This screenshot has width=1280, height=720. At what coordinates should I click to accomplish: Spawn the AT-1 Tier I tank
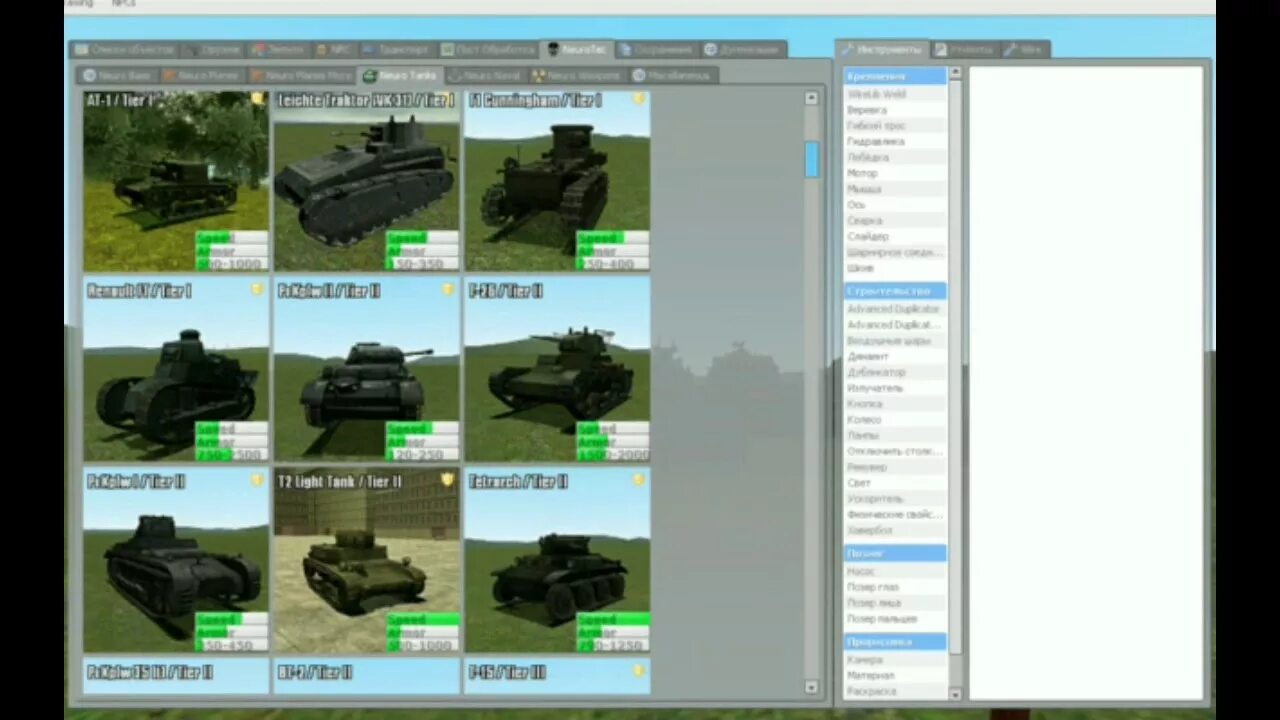(176, 181)
